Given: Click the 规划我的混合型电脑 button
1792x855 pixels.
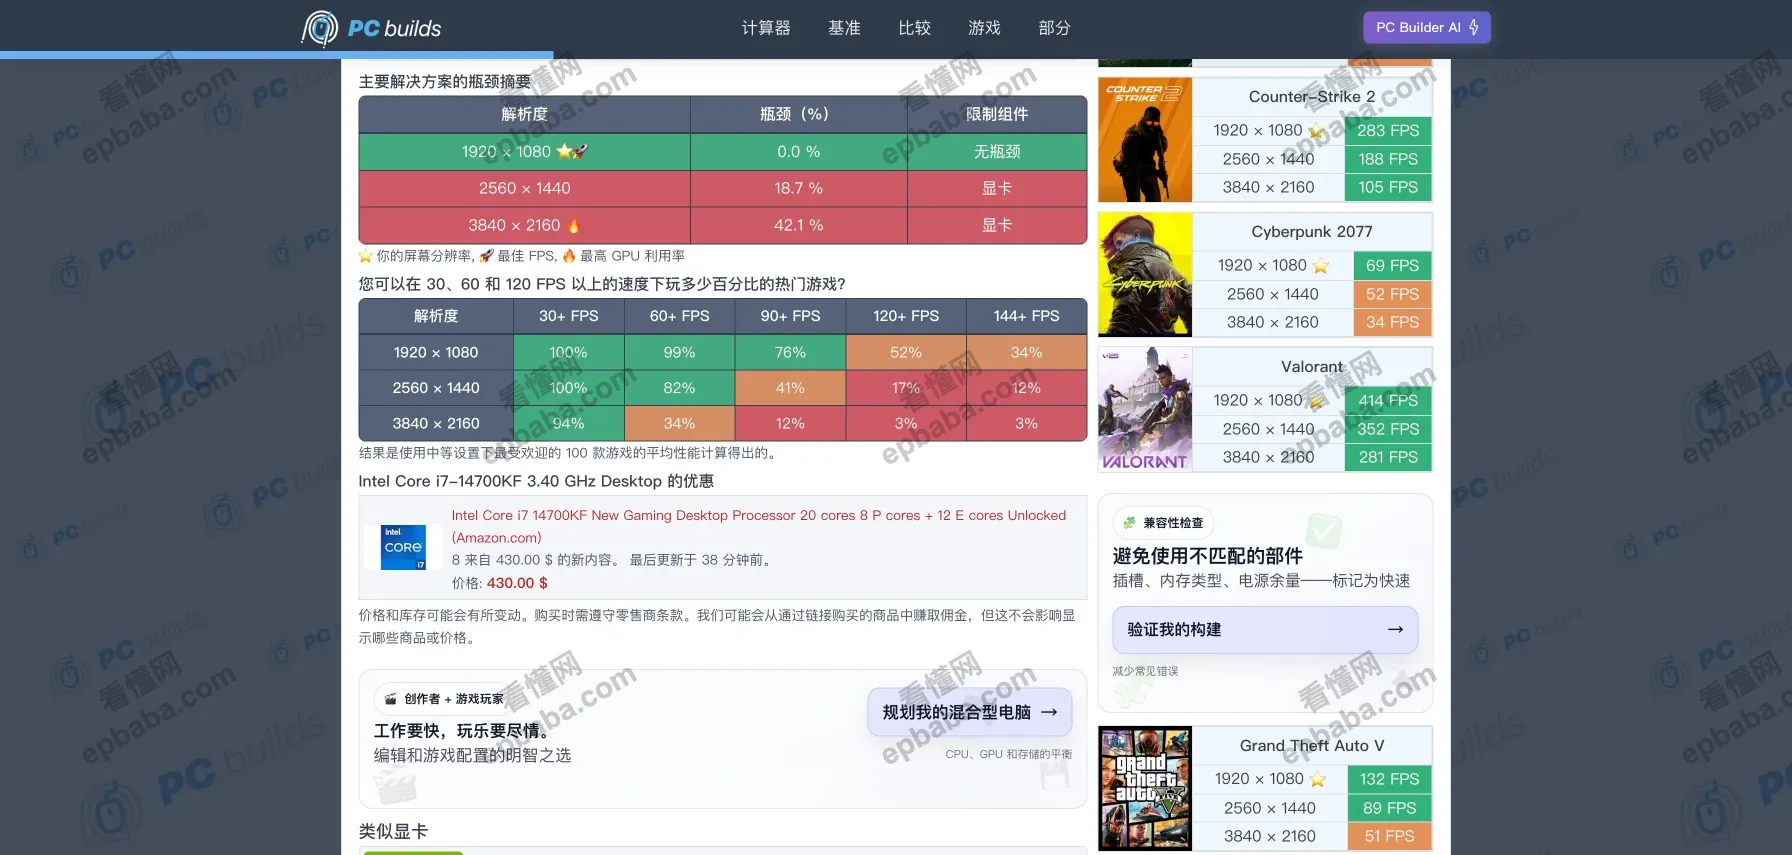Looking at the screenshot, I should [970, 712].
